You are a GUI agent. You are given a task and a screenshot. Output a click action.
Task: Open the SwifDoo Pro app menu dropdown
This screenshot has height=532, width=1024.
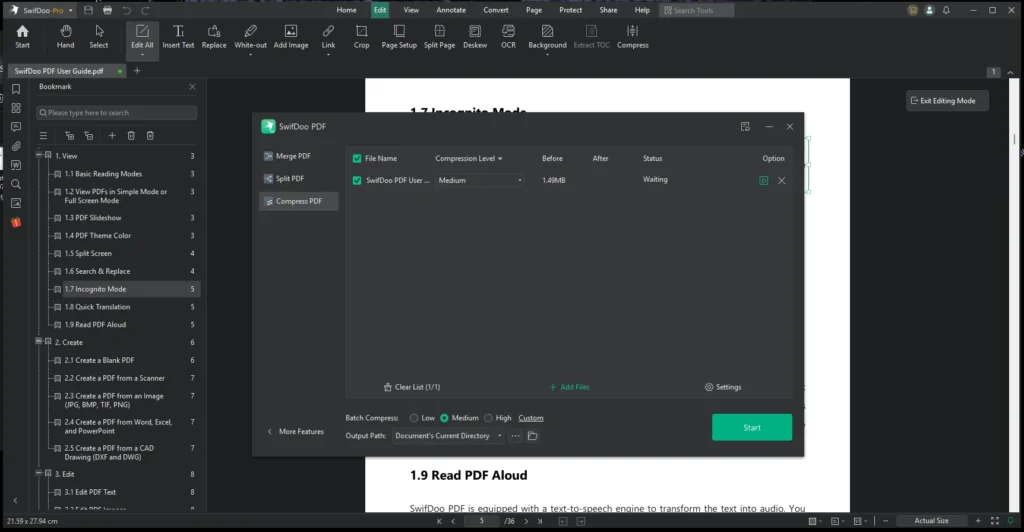tap(71, 10)
